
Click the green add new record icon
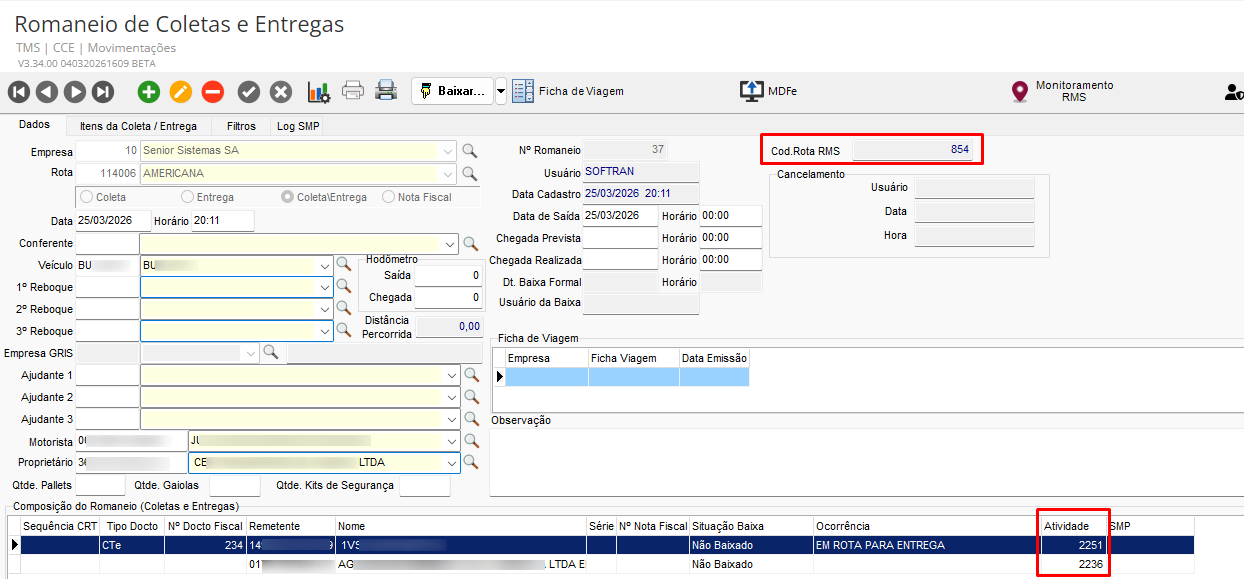[149, 92]
